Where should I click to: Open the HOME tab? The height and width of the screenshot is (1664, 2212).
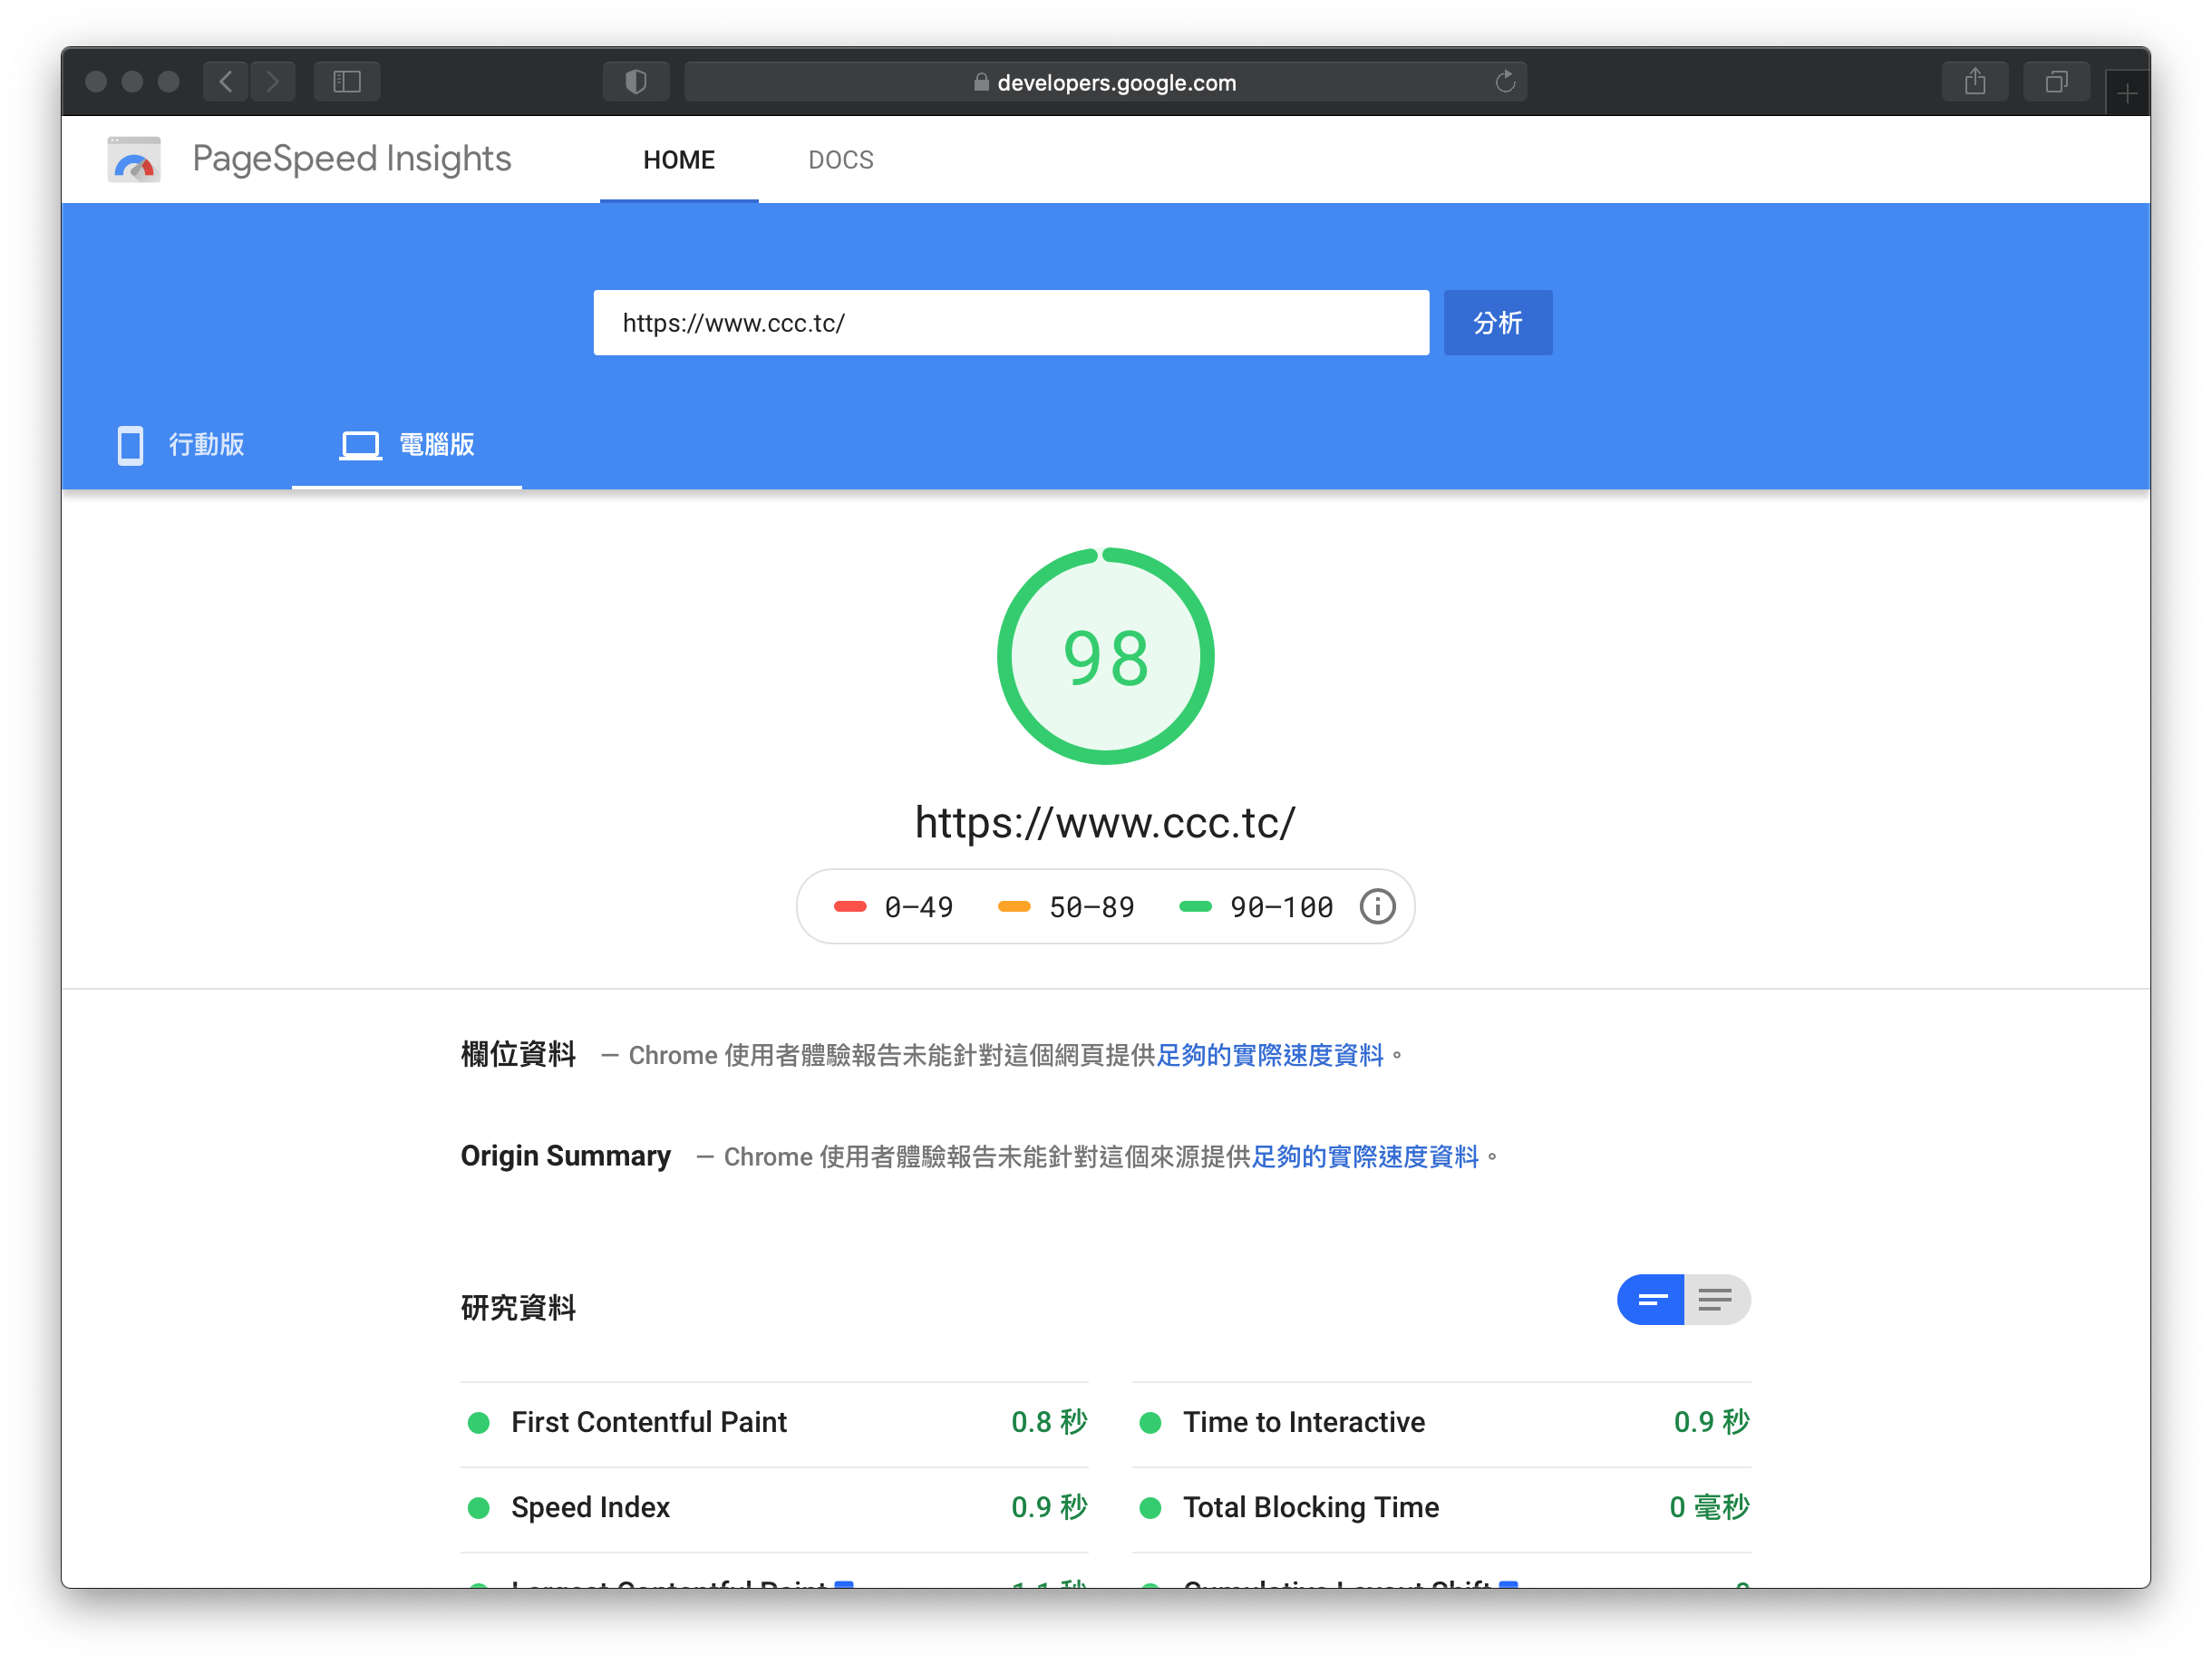coord(679,160)
